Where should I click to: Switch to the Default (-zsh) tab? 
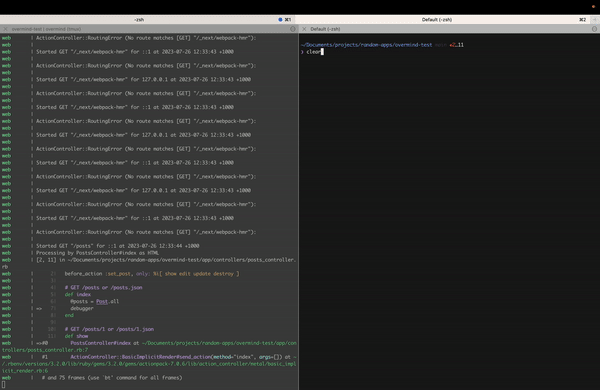tap(436, 20)
